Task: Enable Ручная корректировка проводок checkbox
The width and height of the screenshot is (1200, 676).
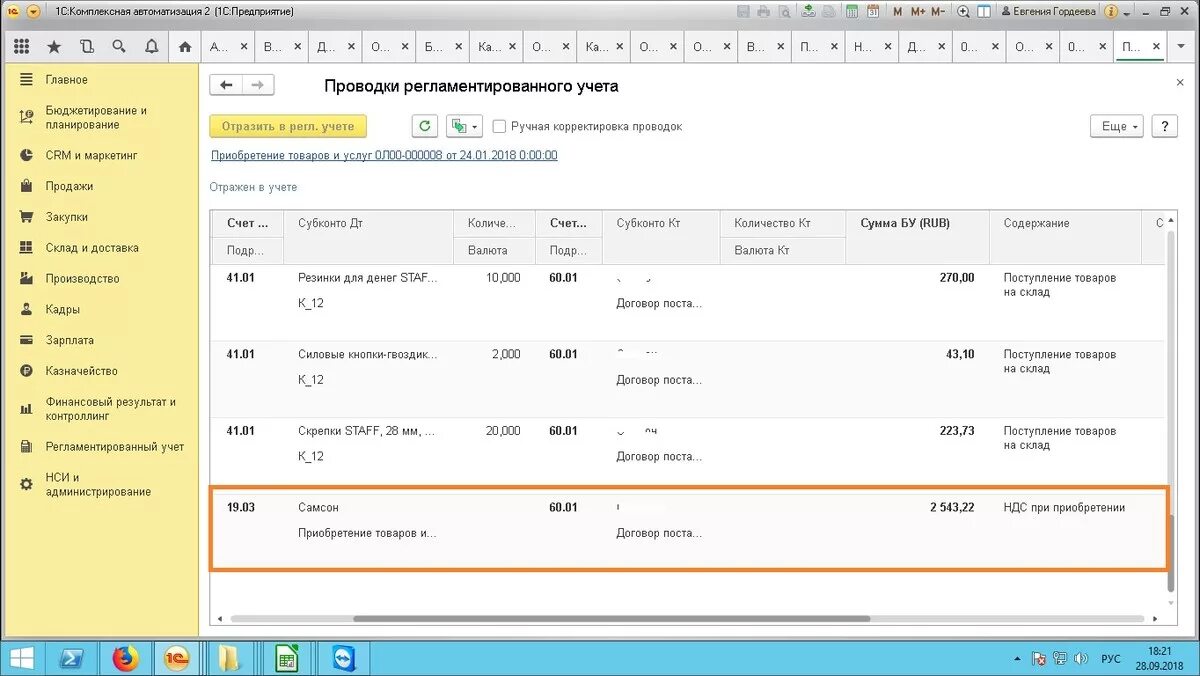Action: [499, 127]
